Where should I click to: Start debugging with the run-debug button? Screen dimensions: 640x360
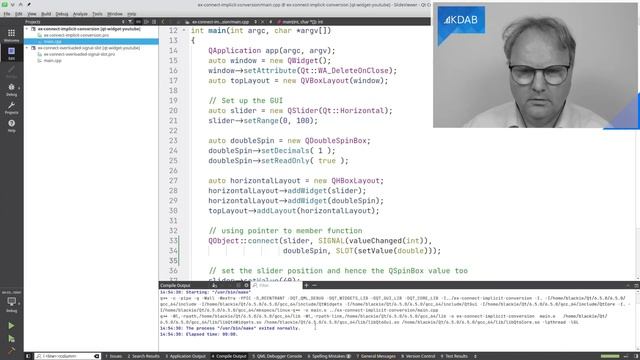(11, 339)
